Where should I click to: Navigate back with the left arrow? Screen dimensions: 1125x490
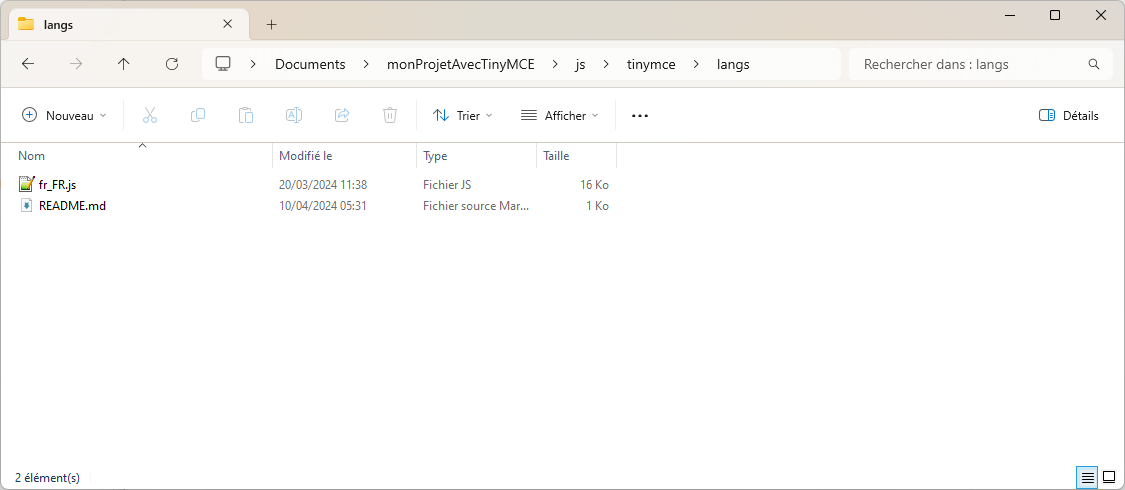pos(28,64)
